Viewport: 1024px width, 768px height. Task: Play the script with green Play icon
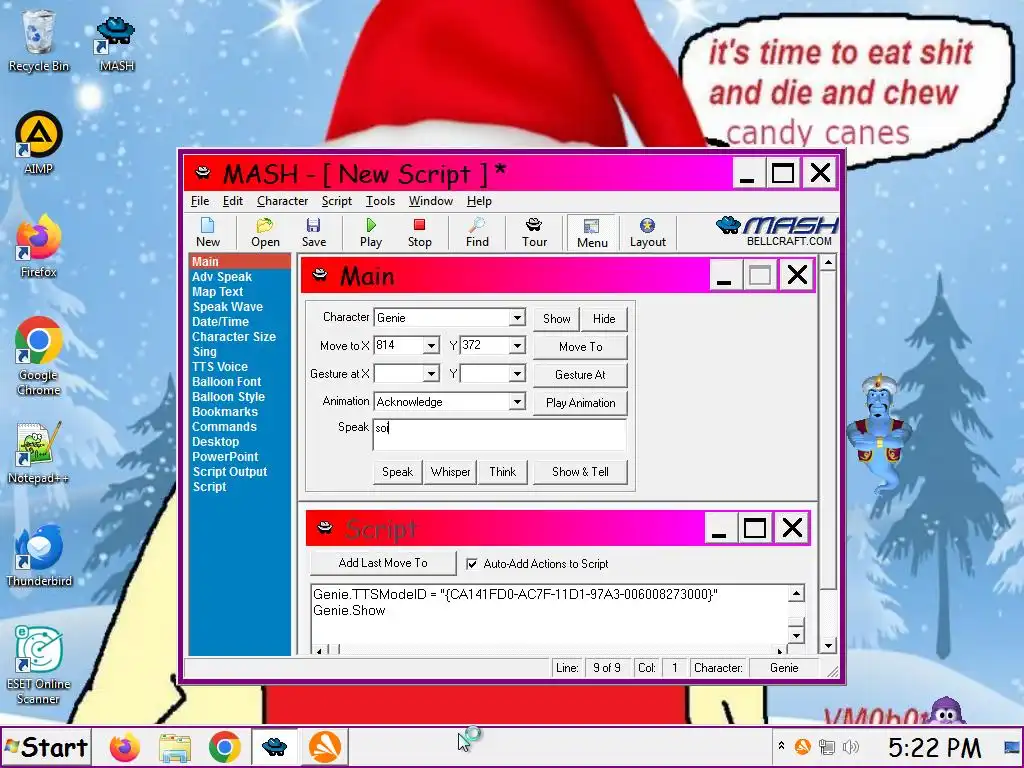pos(371,232)
